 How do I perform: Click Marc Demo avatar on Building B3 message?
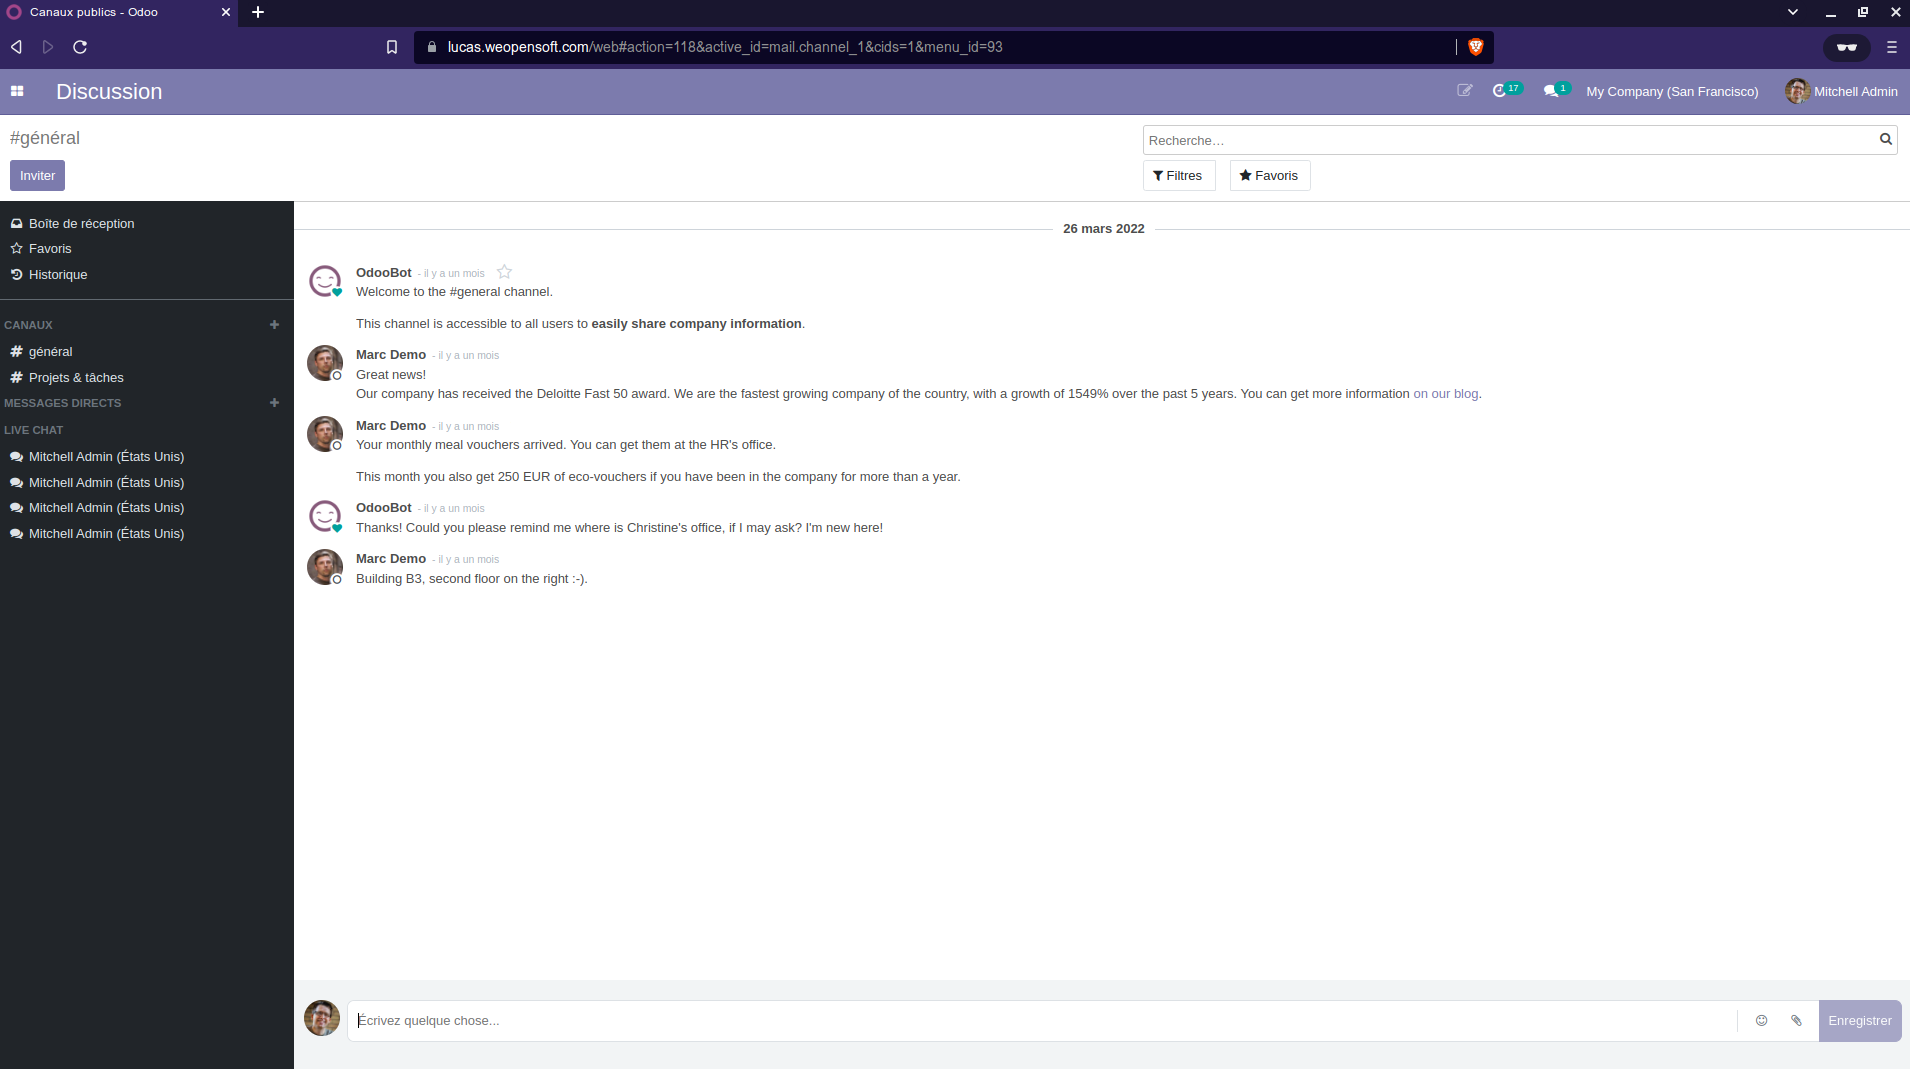pos(324,567)
